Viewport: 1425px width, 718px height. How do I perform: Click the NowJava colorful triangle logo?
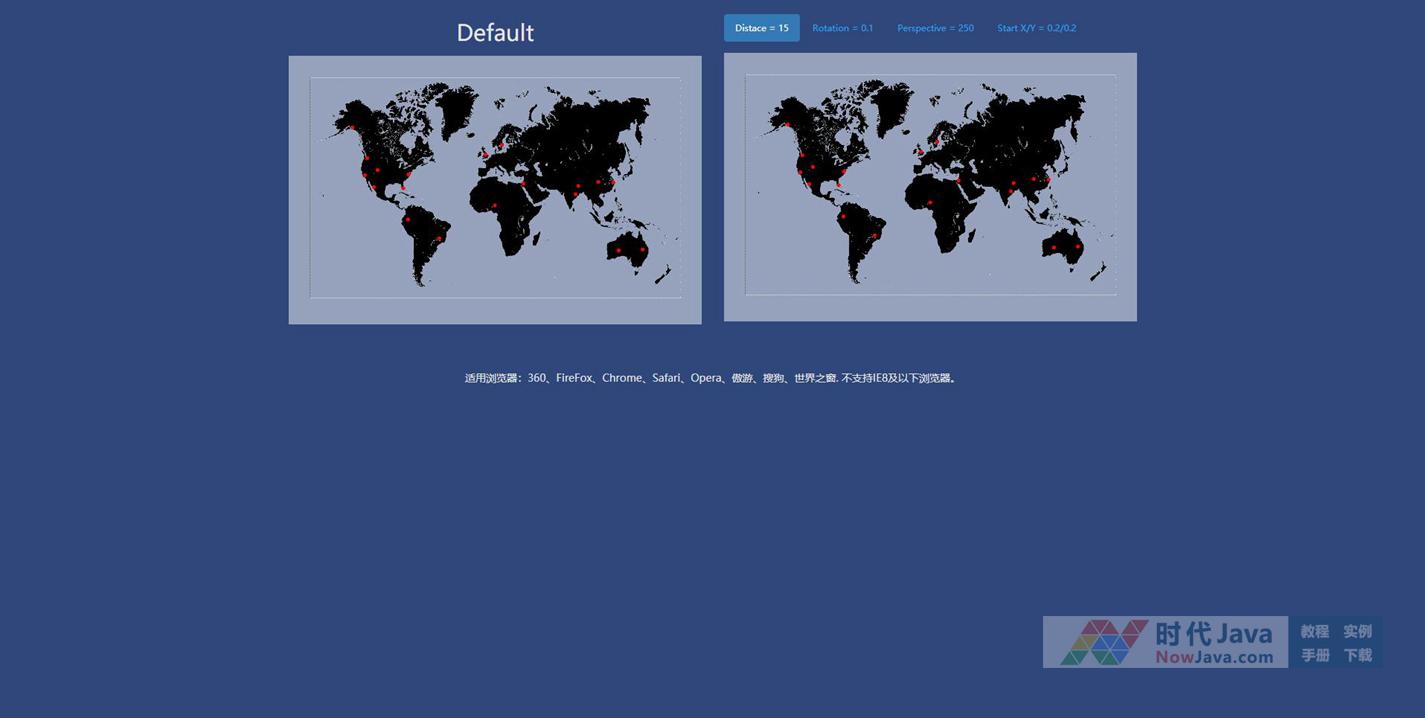pos(1103,642)
